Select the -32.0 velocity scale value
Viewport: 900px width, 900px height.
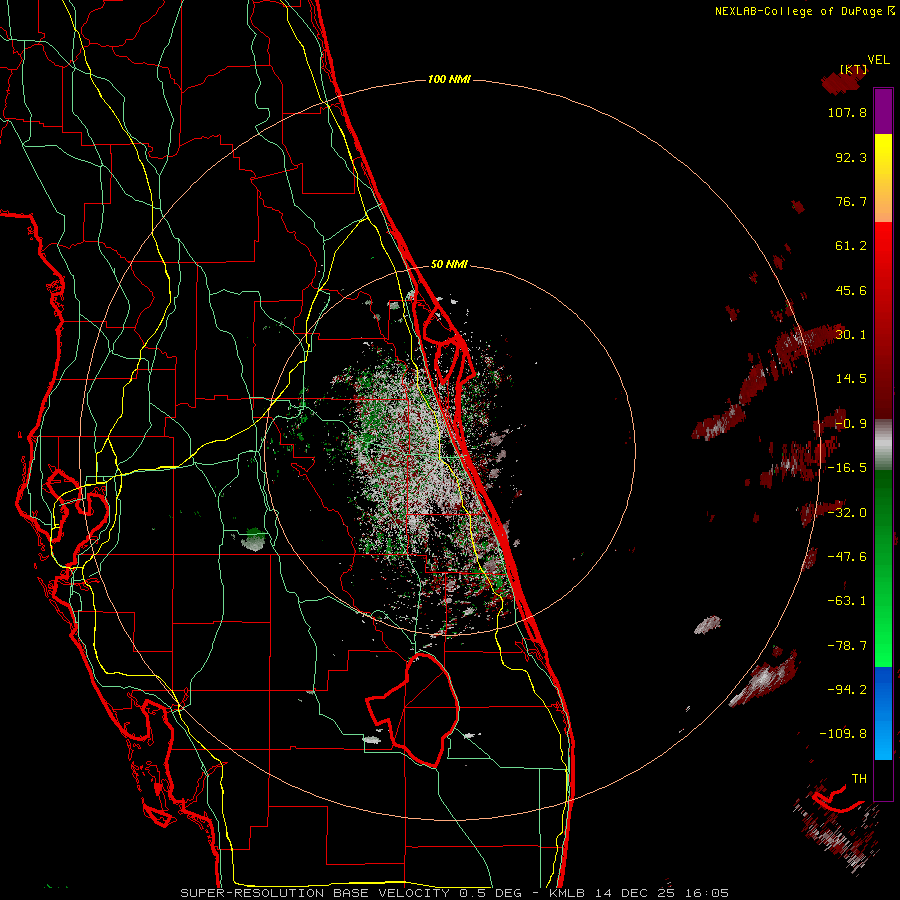pyautogui.click(x=847, y=512)
